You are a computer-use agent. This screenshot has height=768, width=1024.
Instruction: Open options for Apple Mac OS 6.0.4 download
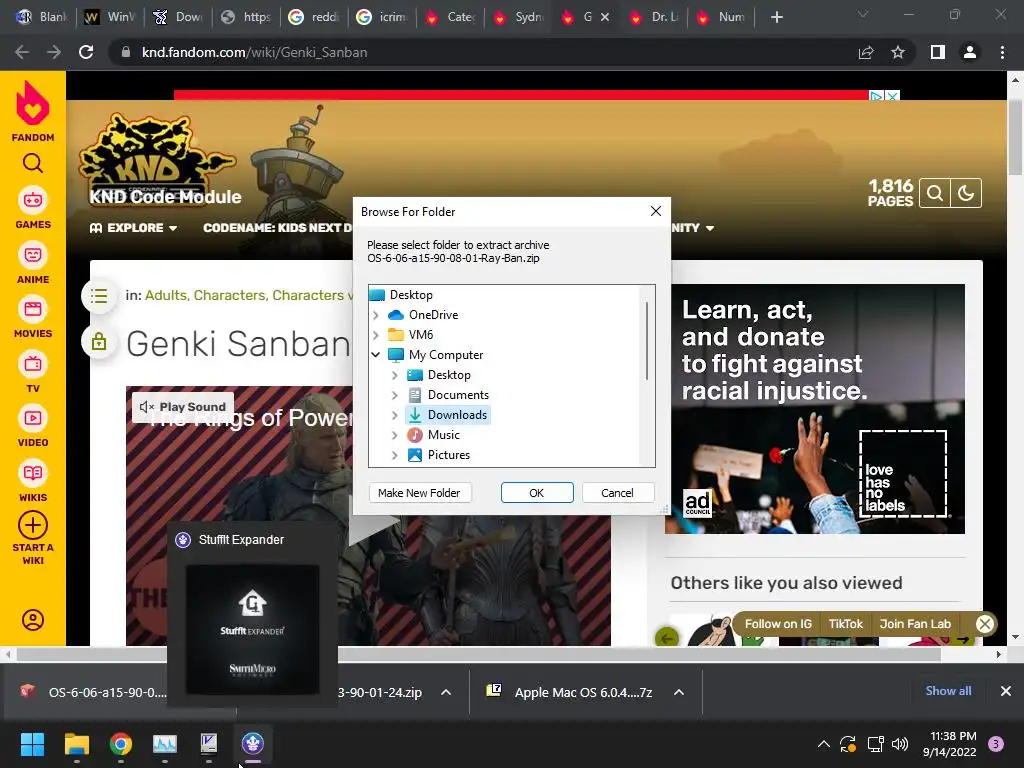(x=679, y=692)
